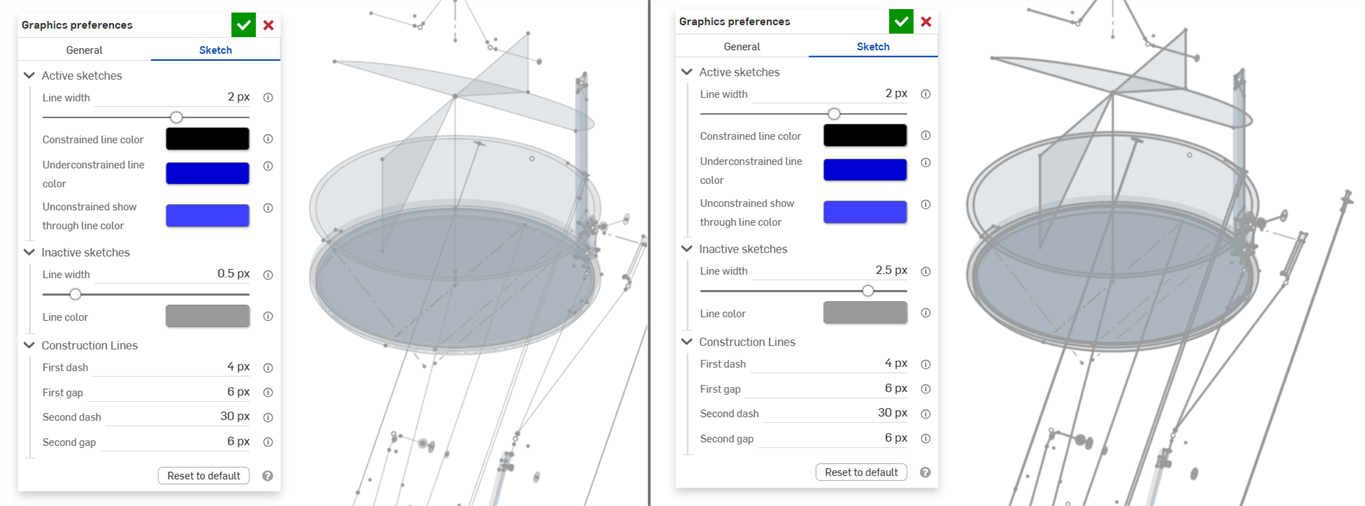The width and height of the screenshot is (1365, 506).
Task: Click info icon beside Constrained line color, left dialog
Action: click(x=268, y=139)
